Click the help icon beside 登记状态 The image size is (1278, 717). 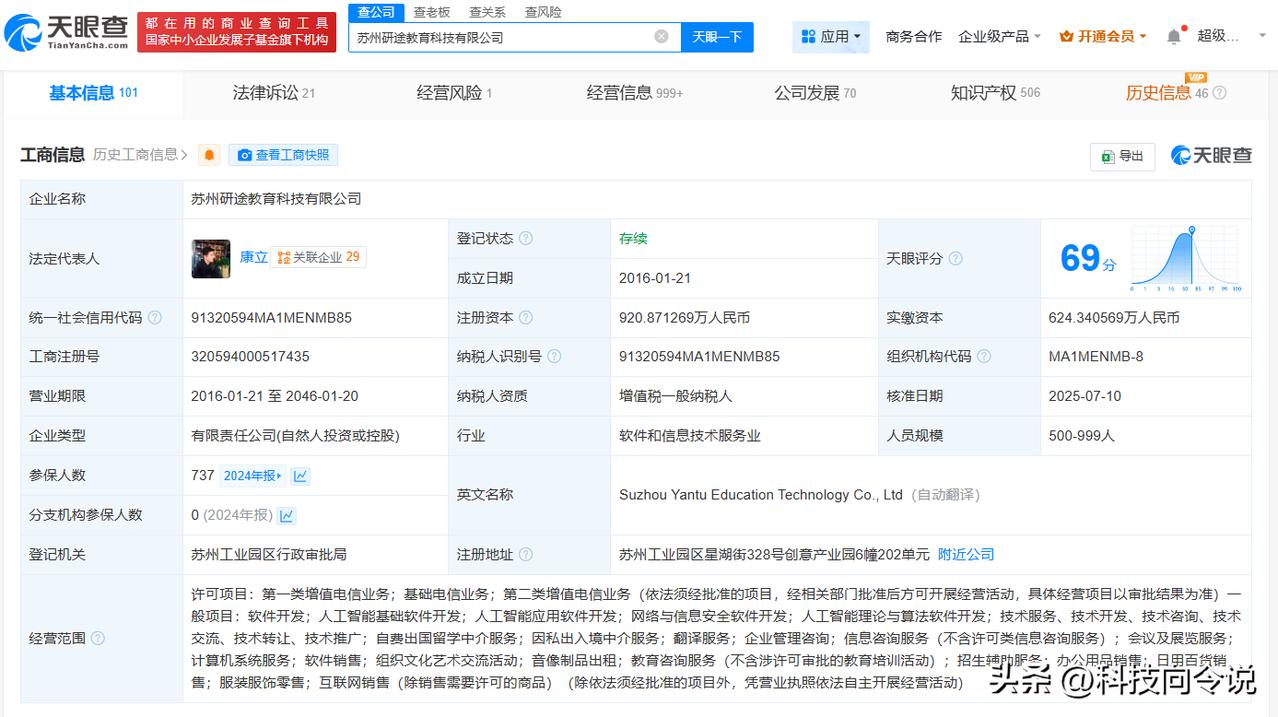tap(526, 239)
